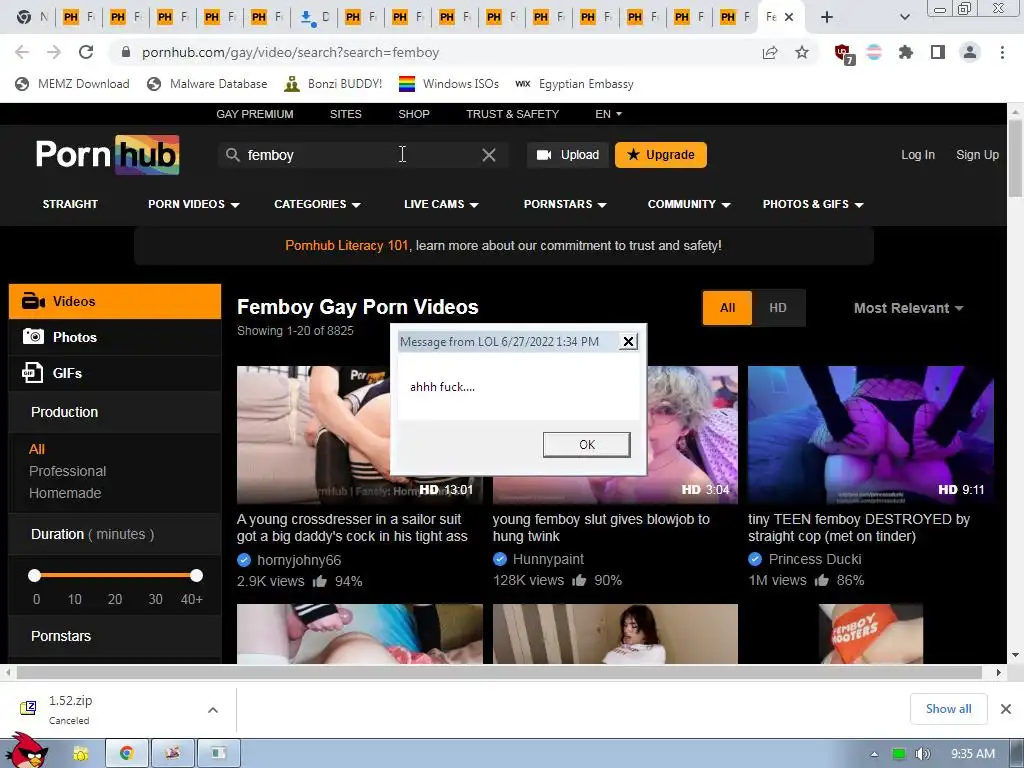Image resolution: width=1024 pixels, height=768 pixels.
Task: Close the downloads bar
Action: pyautogui.click(x=1006, y=709)
